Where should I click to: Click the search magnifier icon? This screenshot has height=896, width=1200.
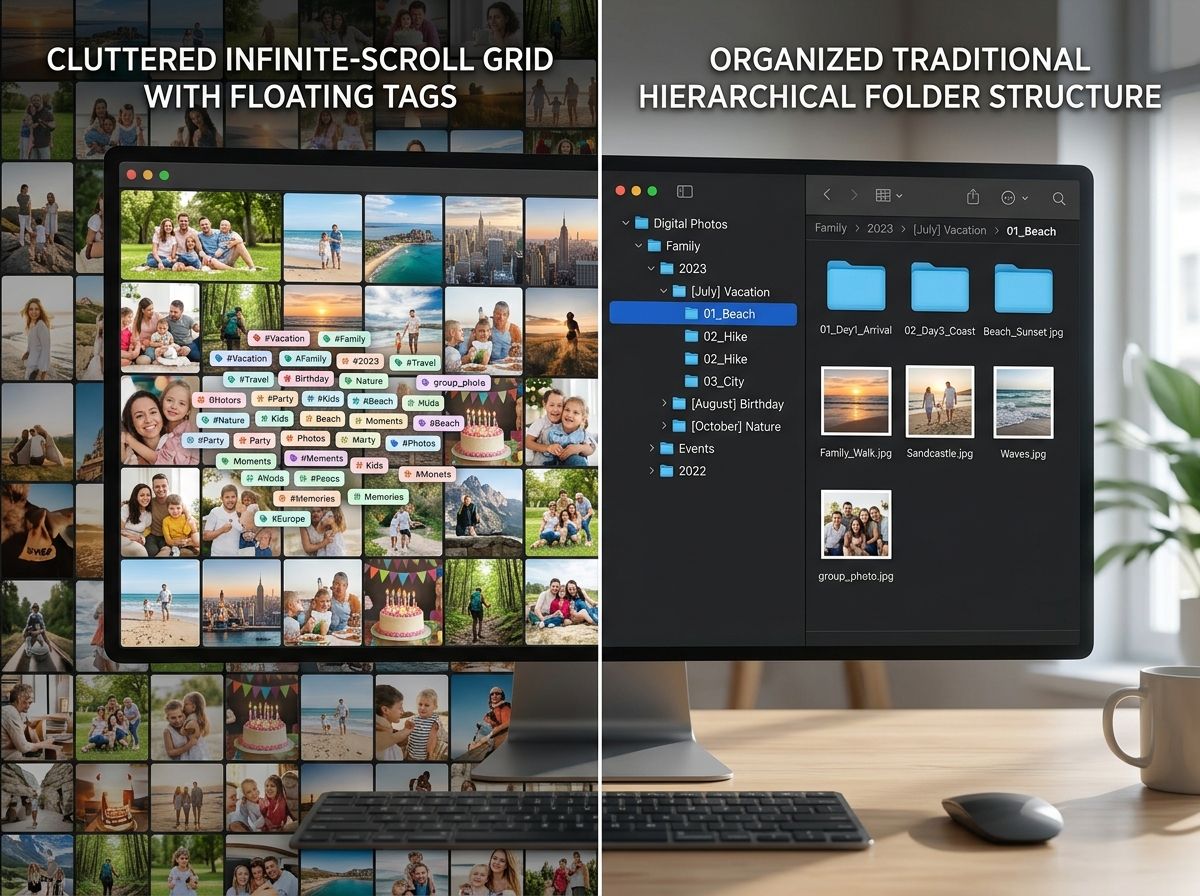click(x=1059, y=199)
